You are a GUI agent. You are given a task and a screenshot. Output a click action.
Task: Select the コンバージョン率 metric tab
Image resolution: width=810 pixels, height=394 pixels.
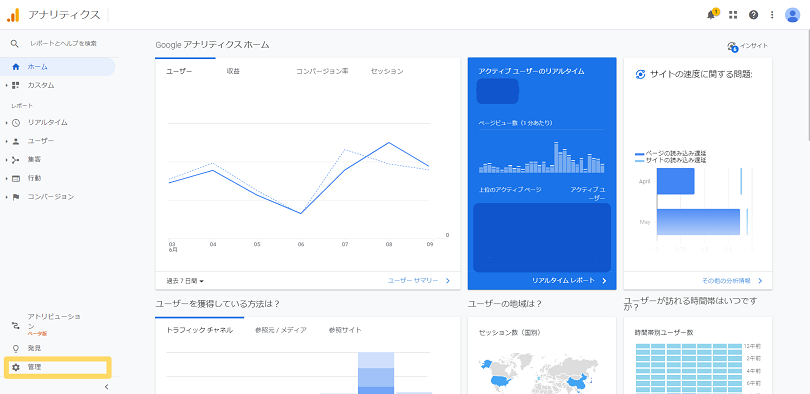[322, 71]
